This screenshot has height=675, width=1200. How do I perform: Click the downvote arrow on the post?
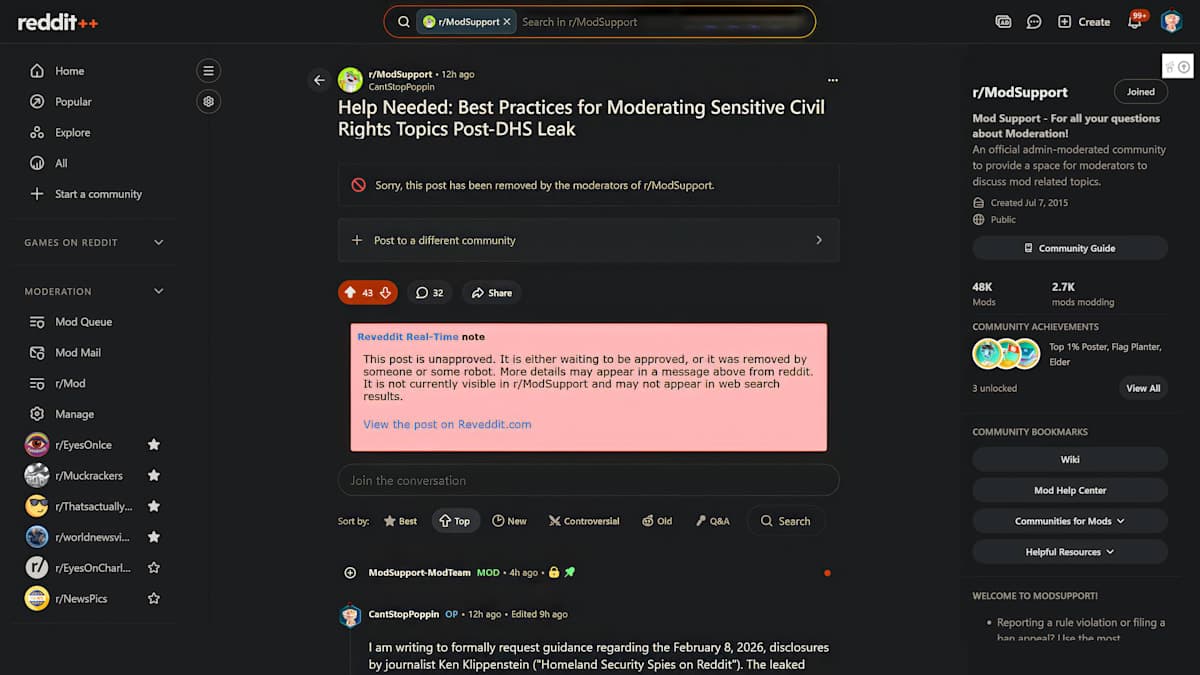click(383, 292)
